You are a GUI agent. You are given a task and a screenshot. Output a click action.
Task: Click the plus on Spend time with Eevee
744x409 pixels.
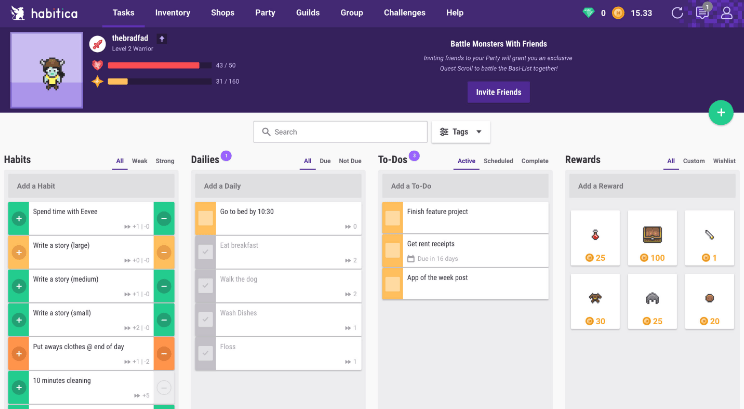(x=18, y=218)
